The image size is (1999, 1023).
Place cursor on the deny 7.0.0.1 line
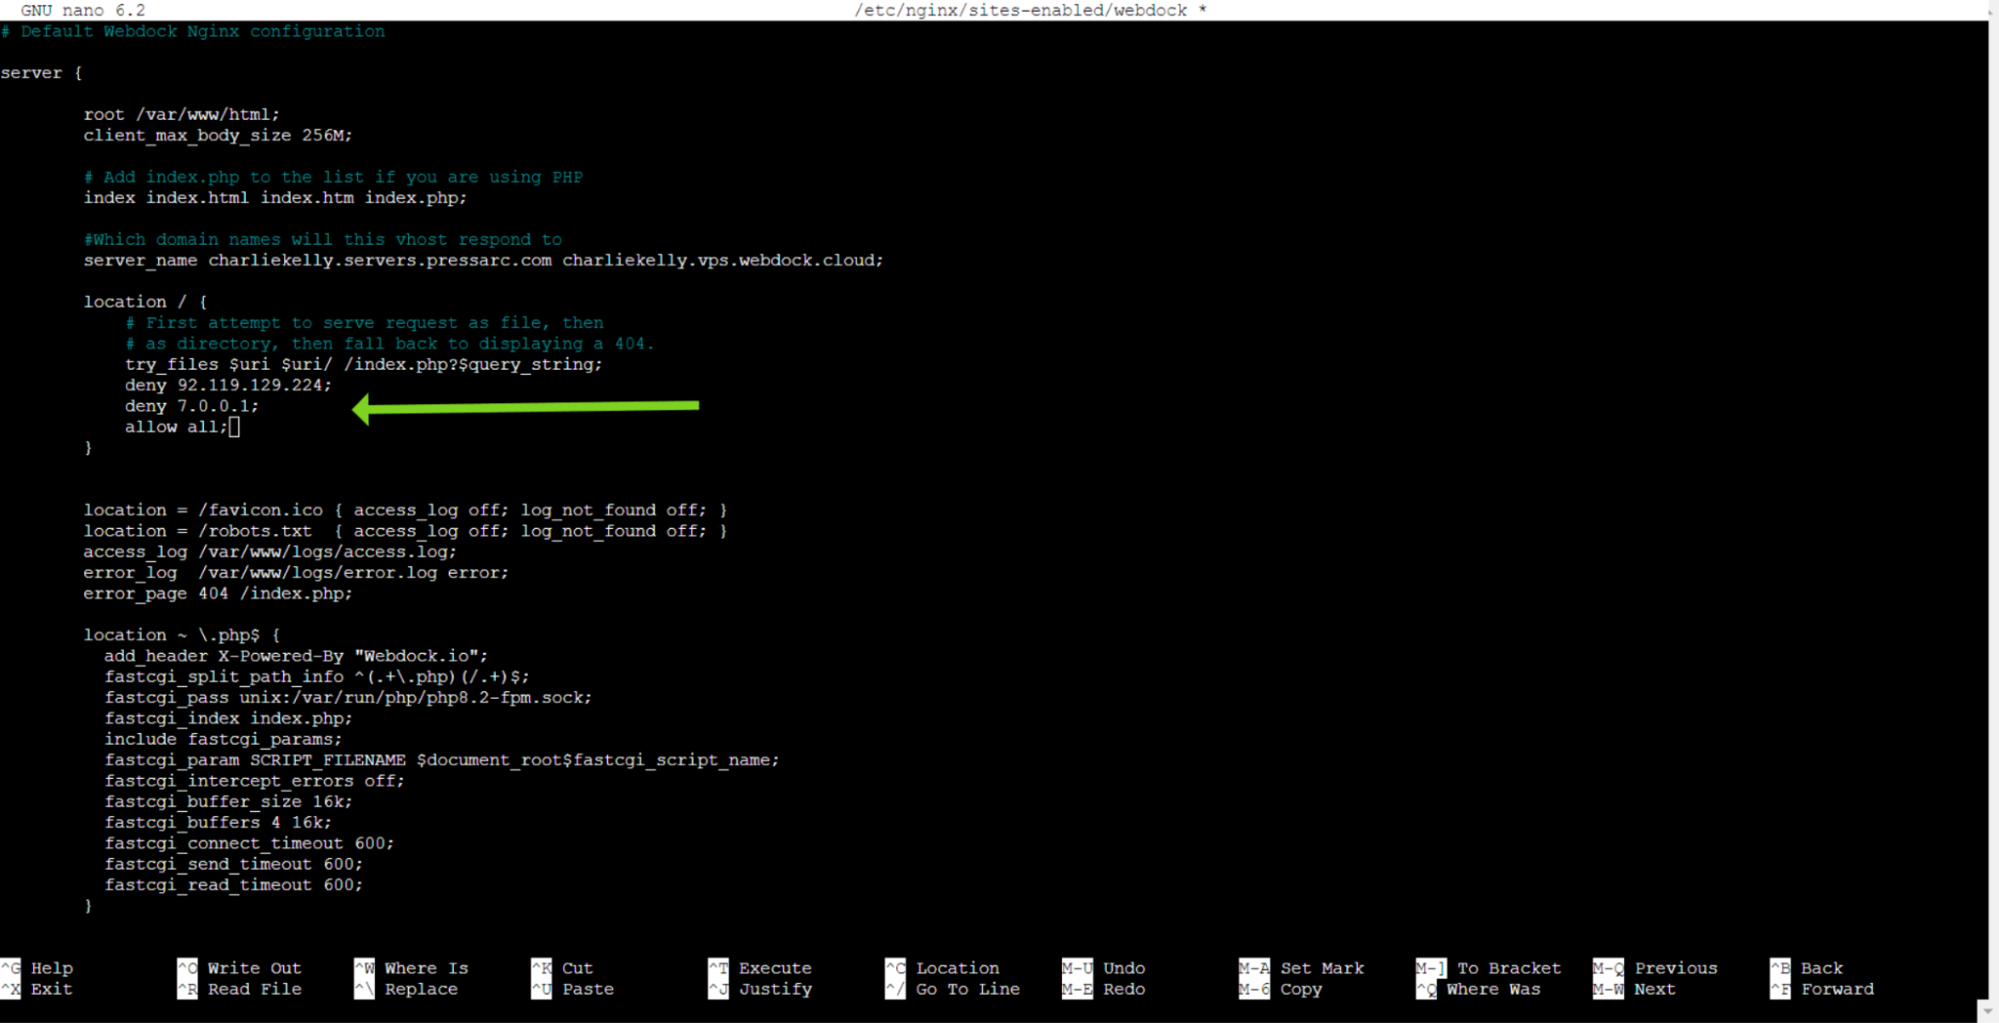point(191,406)
